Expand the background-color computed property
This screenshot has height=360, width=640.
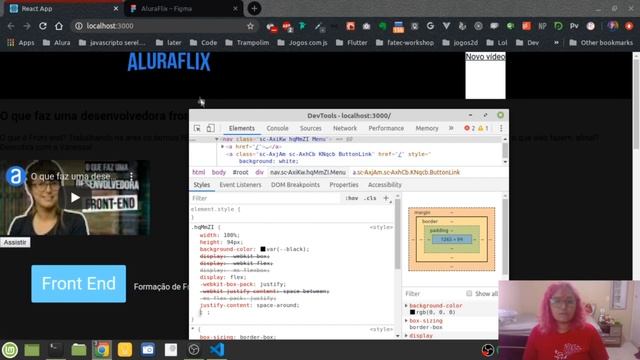[x=406, y=305]
